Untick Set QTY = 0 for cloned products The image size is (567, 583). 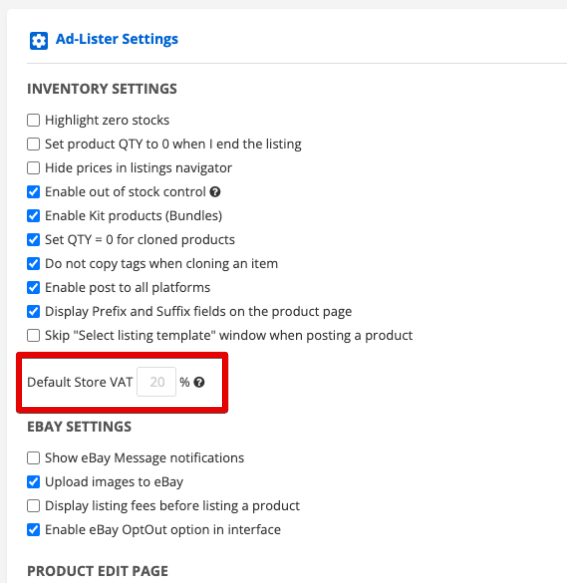(x=33, y=239)
